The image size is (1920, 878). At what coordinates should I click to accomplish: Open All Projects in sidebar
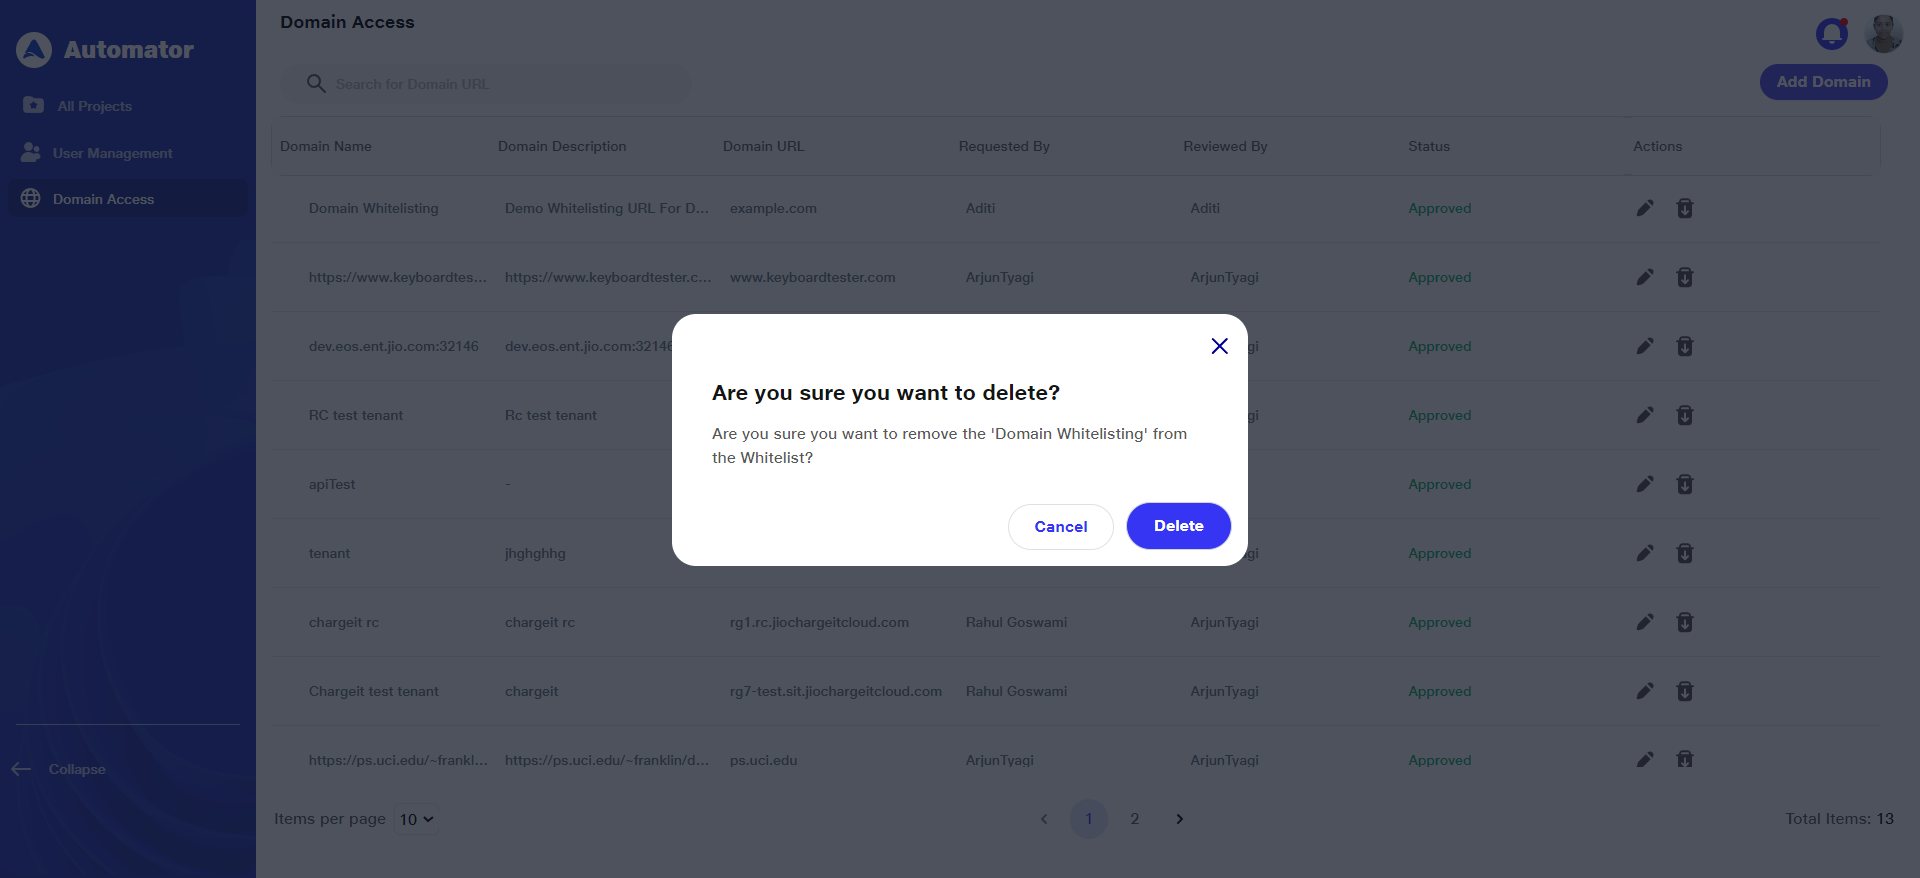pyautogui.click(x=94, y=106)
